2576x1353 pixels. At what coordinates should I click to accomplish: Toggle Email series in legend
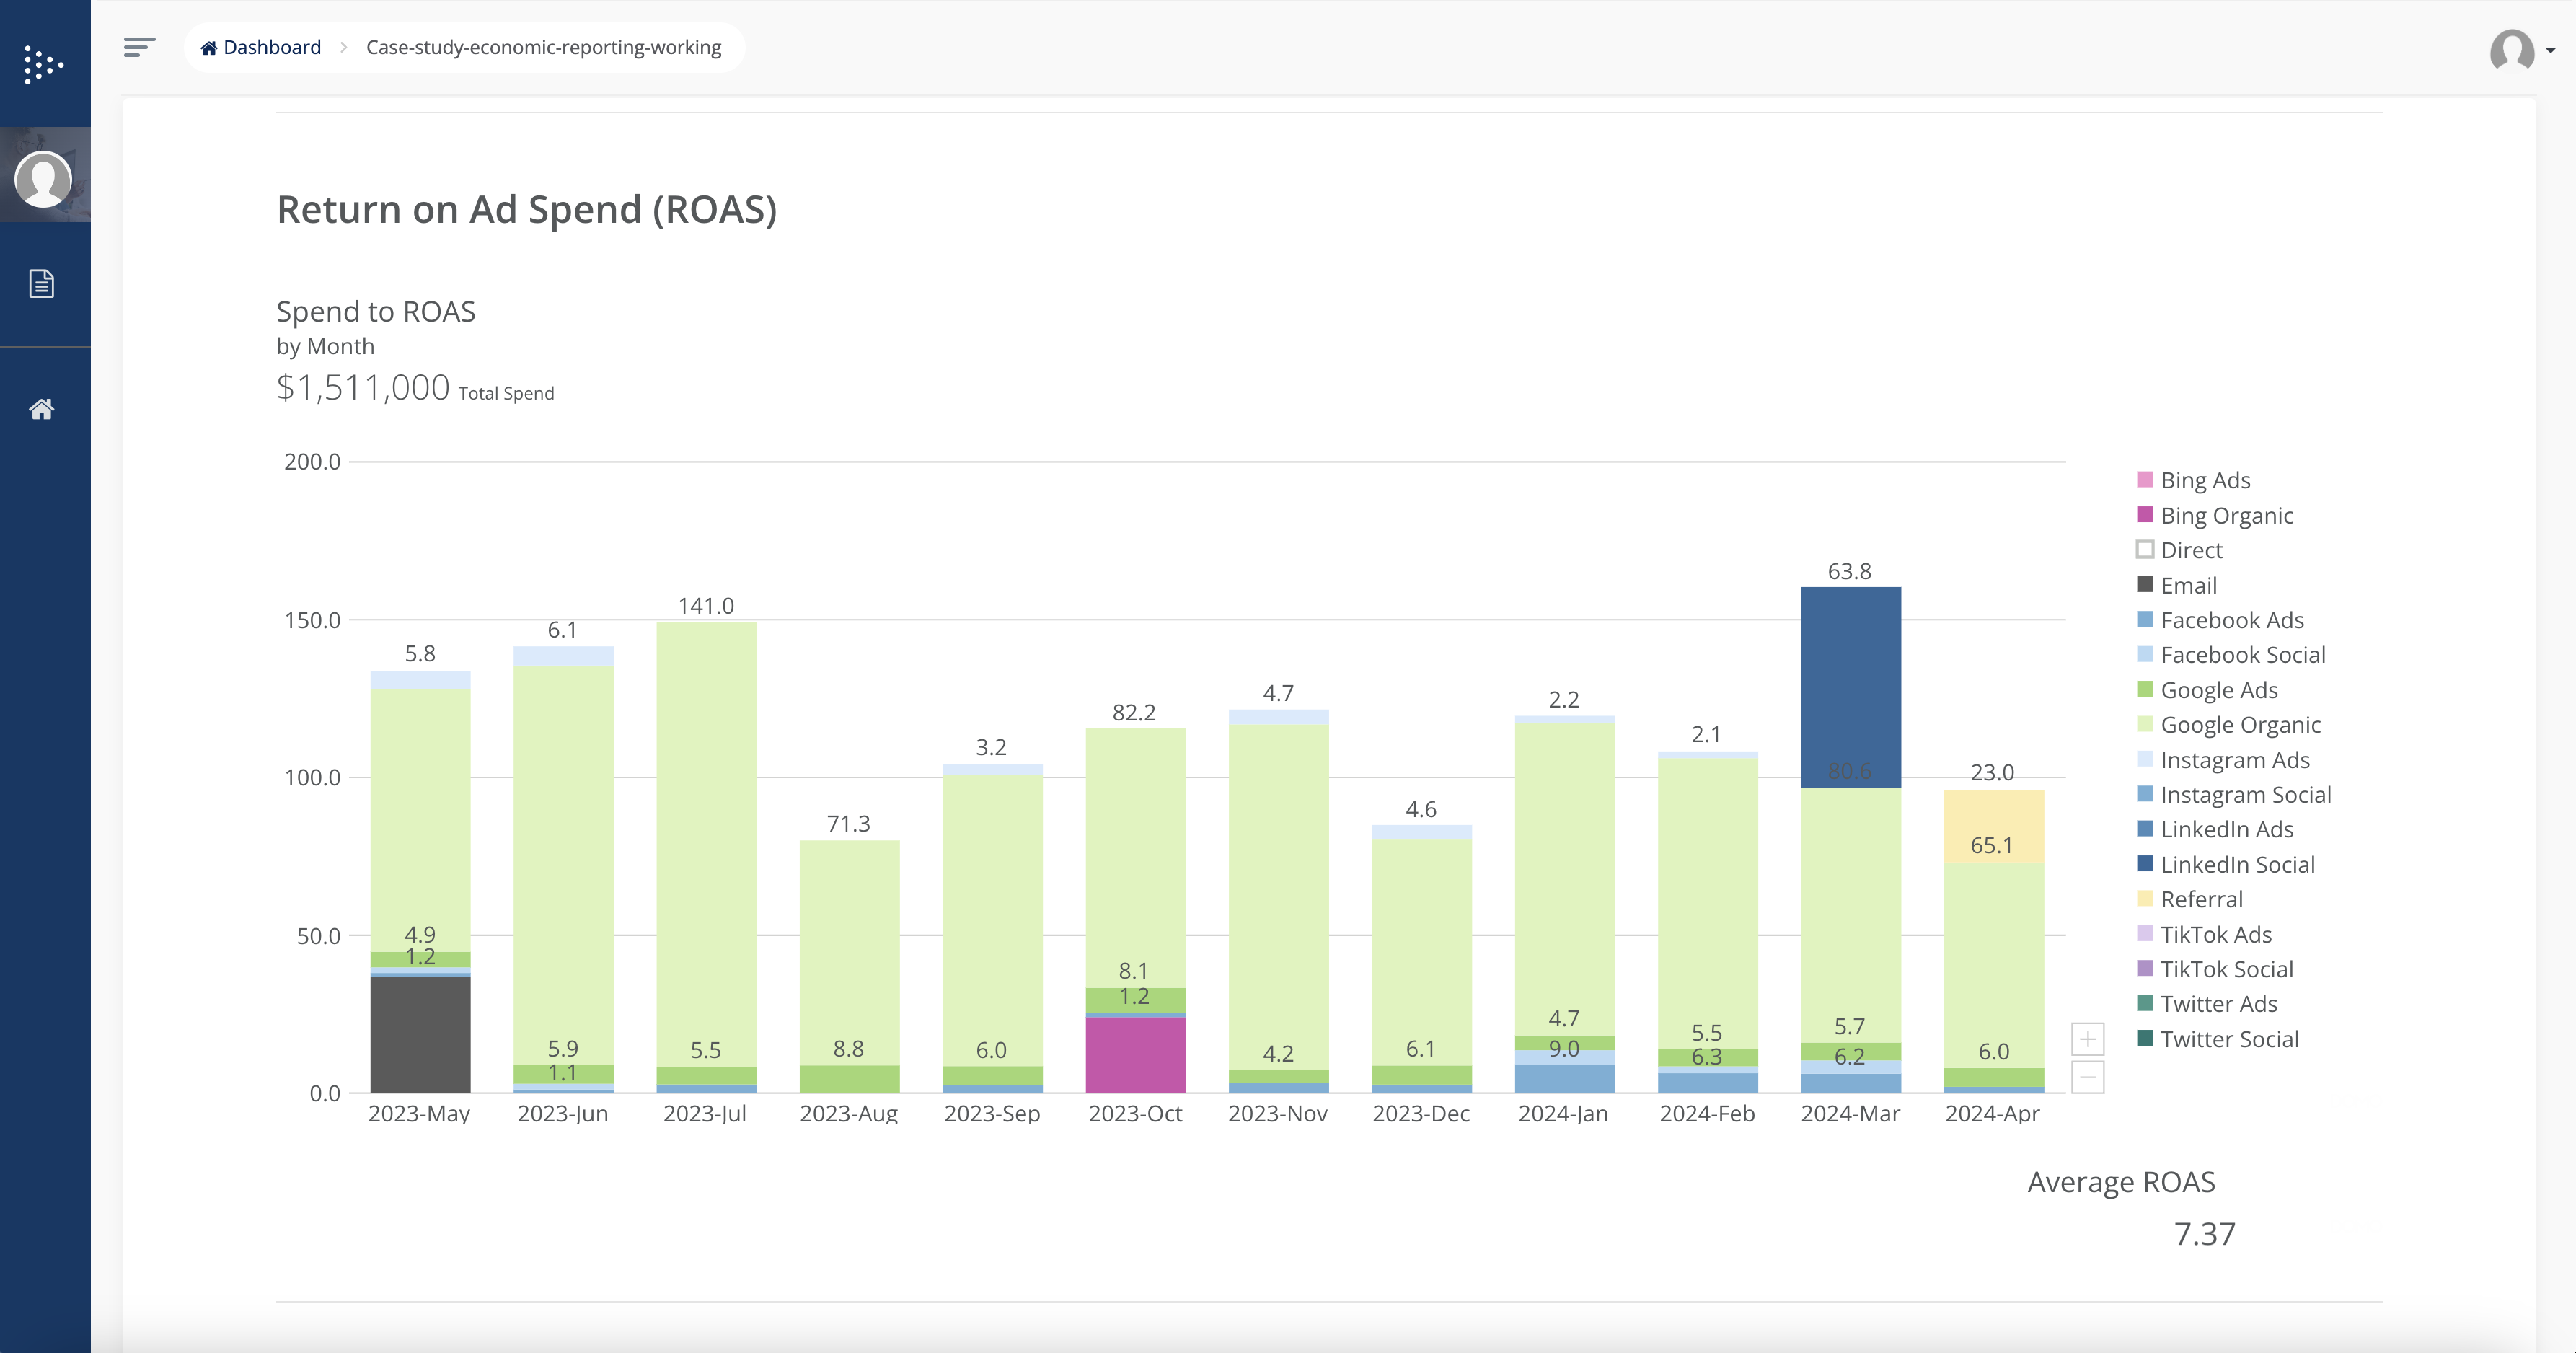[x=2176, y=585]
